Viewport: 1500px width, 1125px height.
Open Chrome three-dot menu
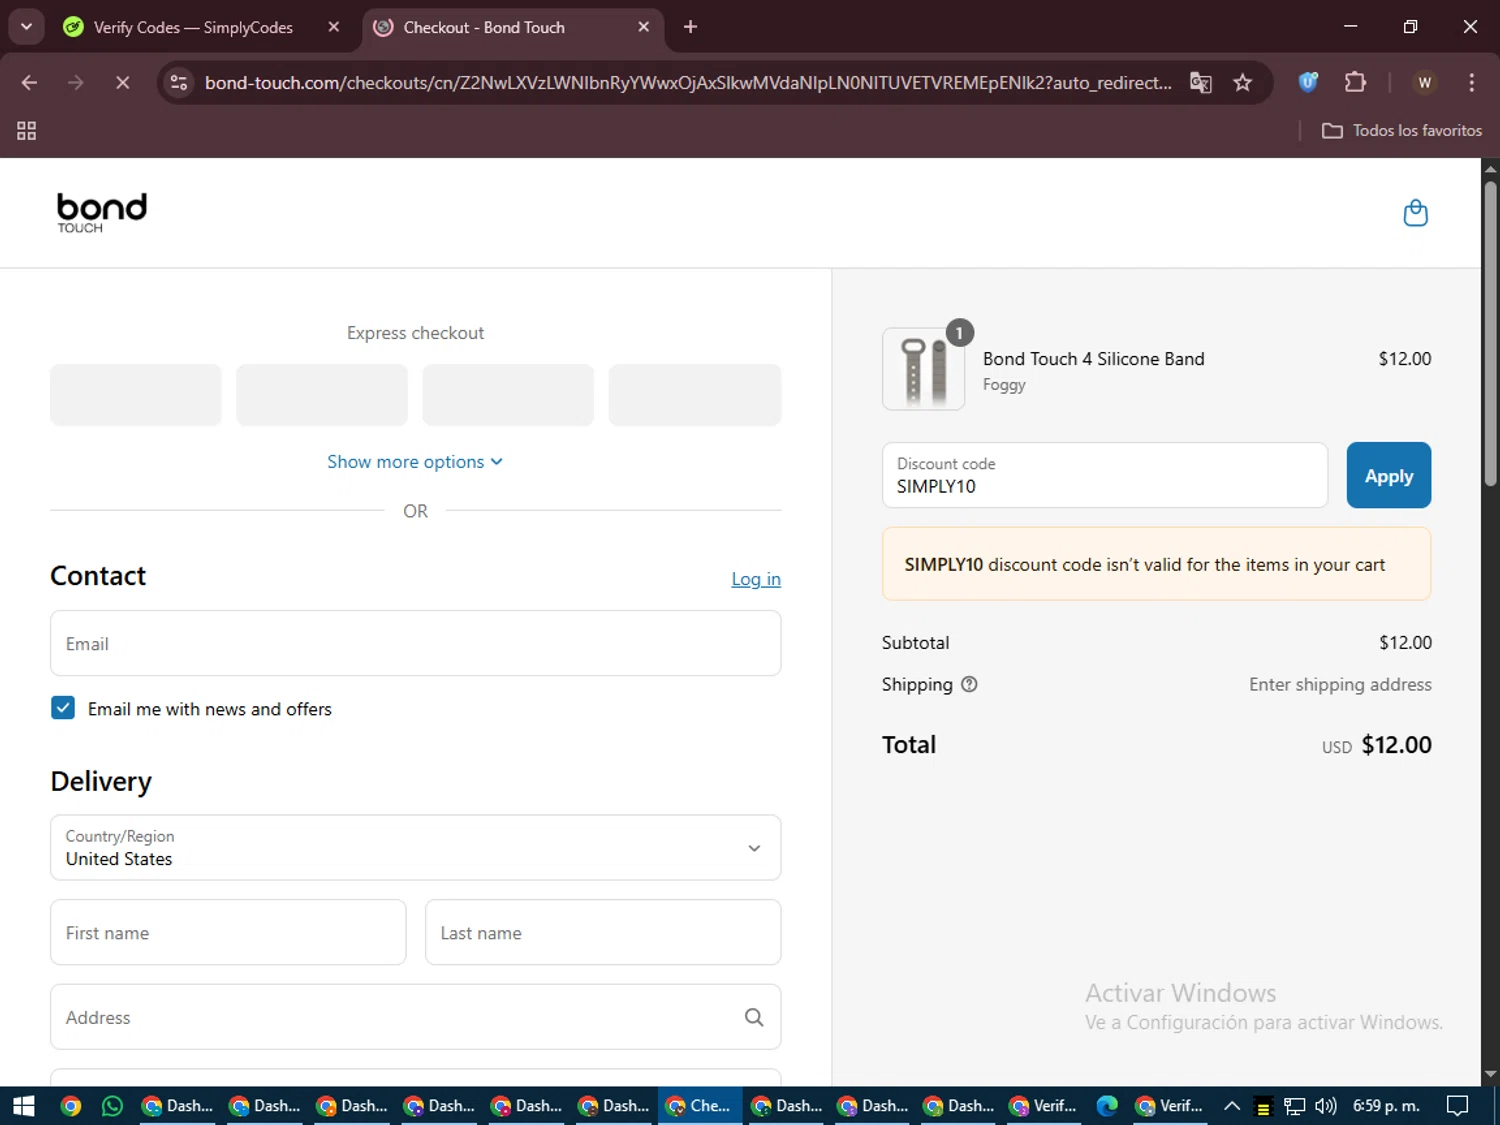1471,83
